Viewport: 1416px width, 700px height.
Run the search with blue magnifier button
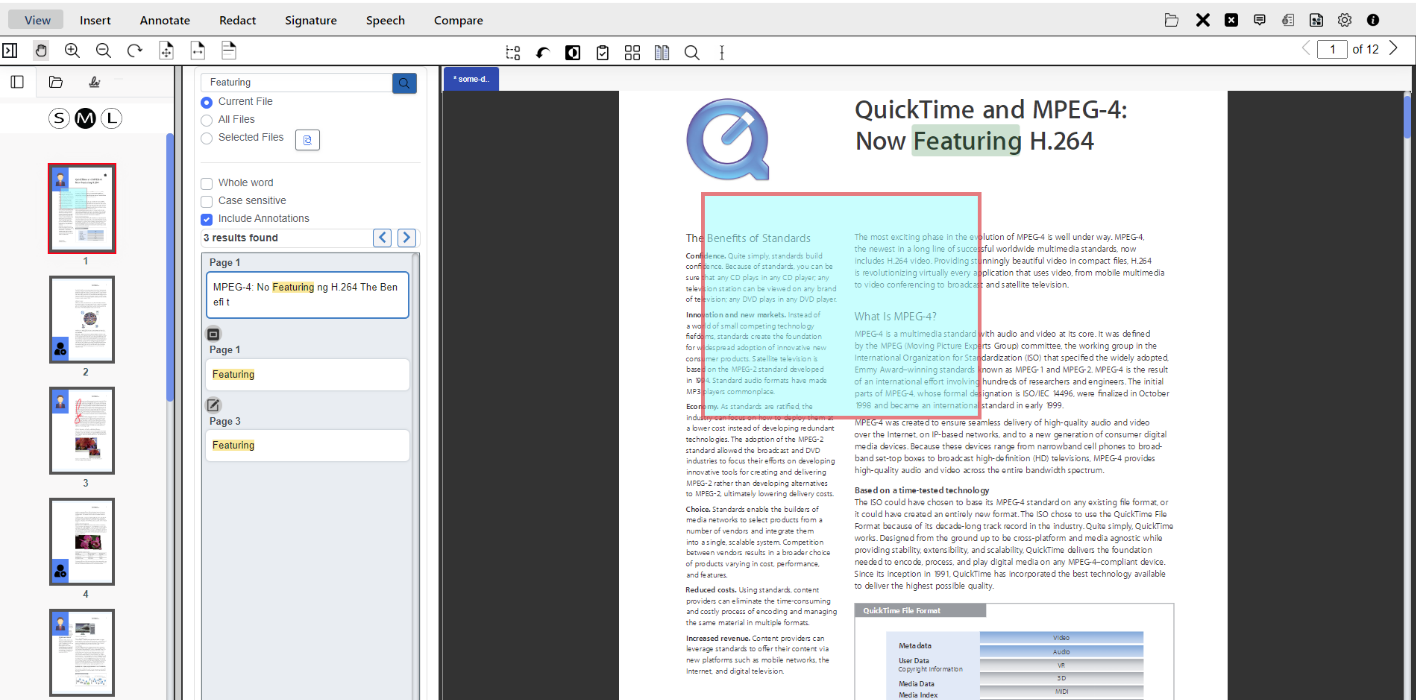click(405, 83)
